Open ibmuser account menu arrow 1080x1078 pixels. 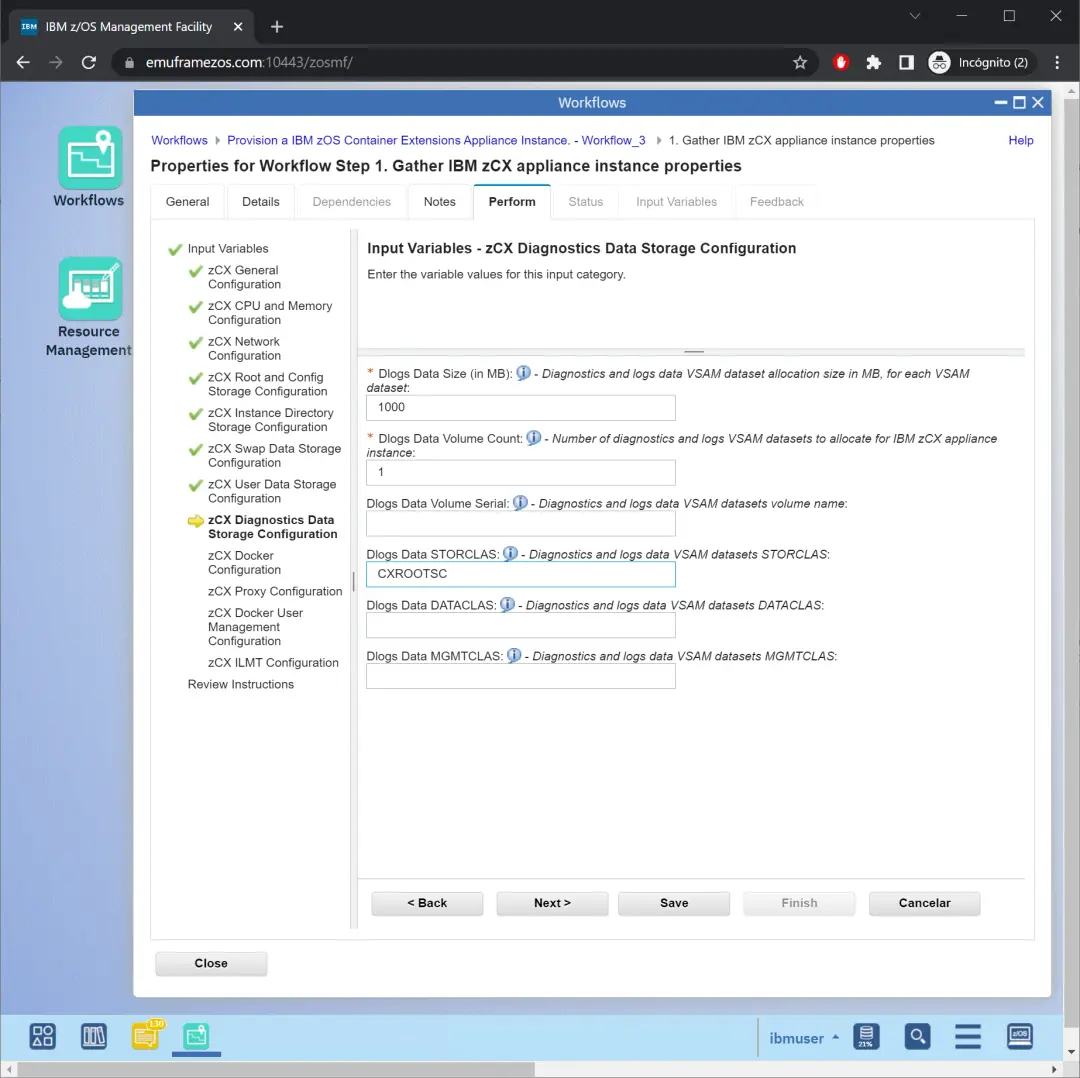point(835,1037)
